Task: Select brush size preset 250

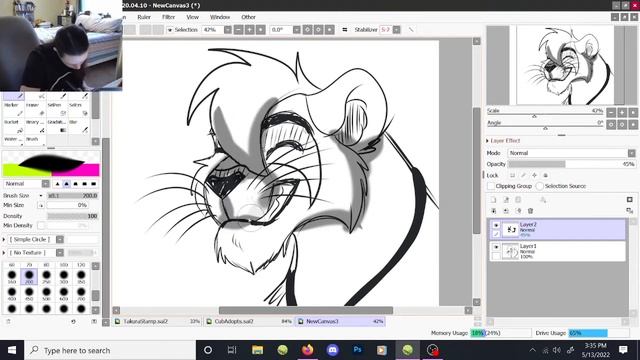Action: (47, 276)
